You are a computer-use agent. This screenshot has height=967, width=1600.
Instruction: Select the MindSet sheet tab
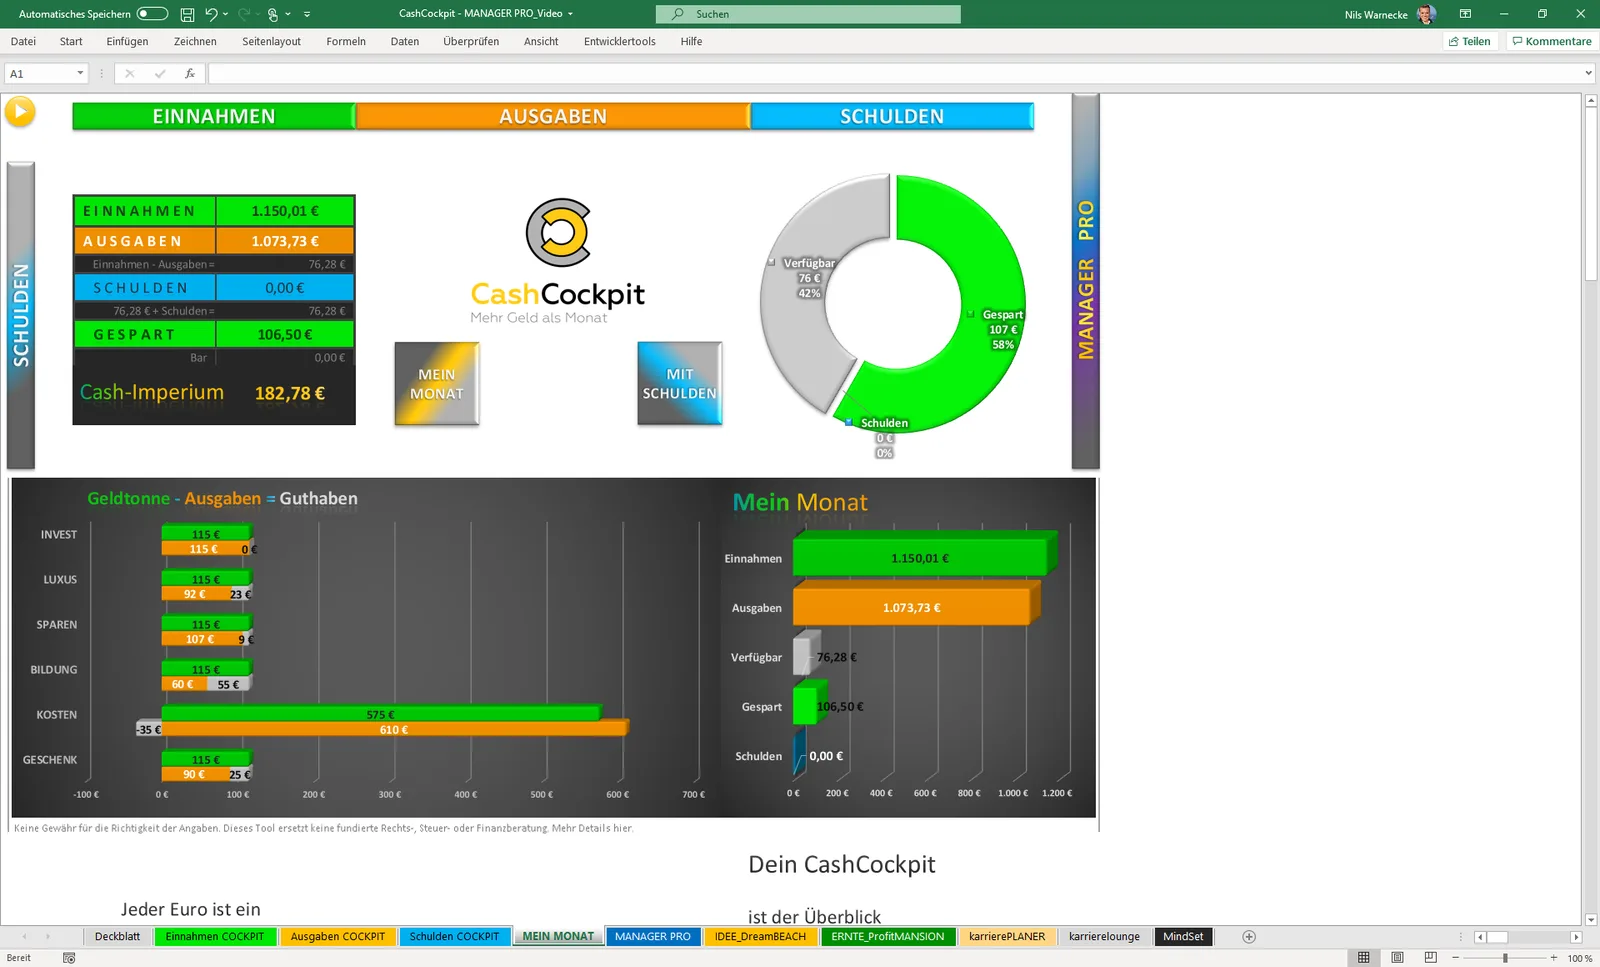(1183, 937)
